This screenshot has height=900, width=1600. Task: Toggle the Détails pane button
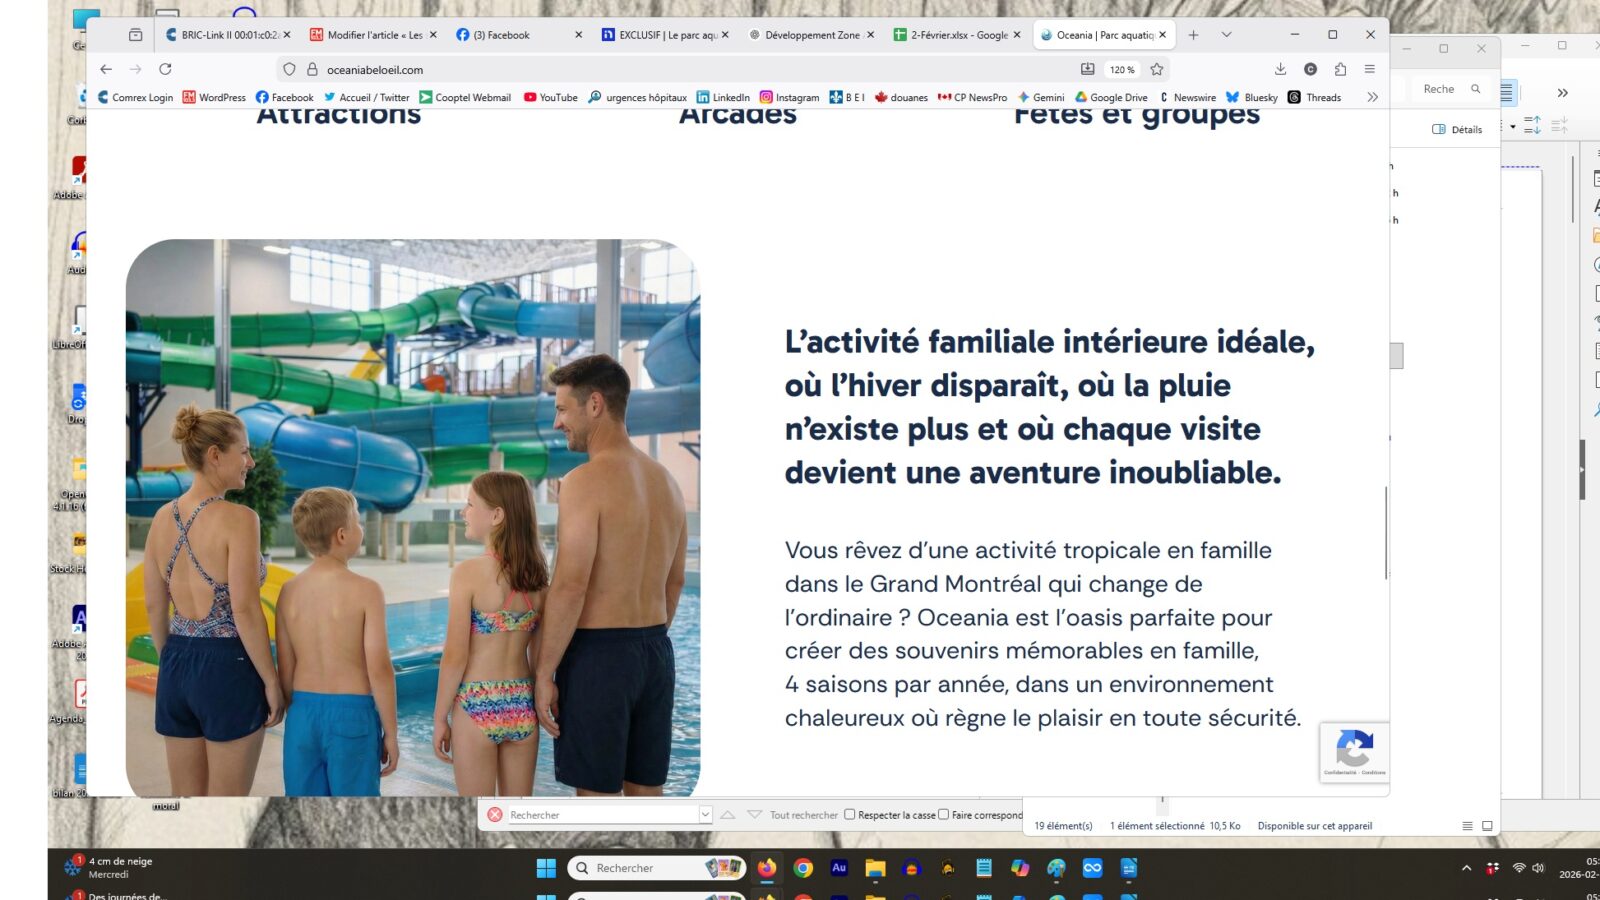[x=1457, y=129]
